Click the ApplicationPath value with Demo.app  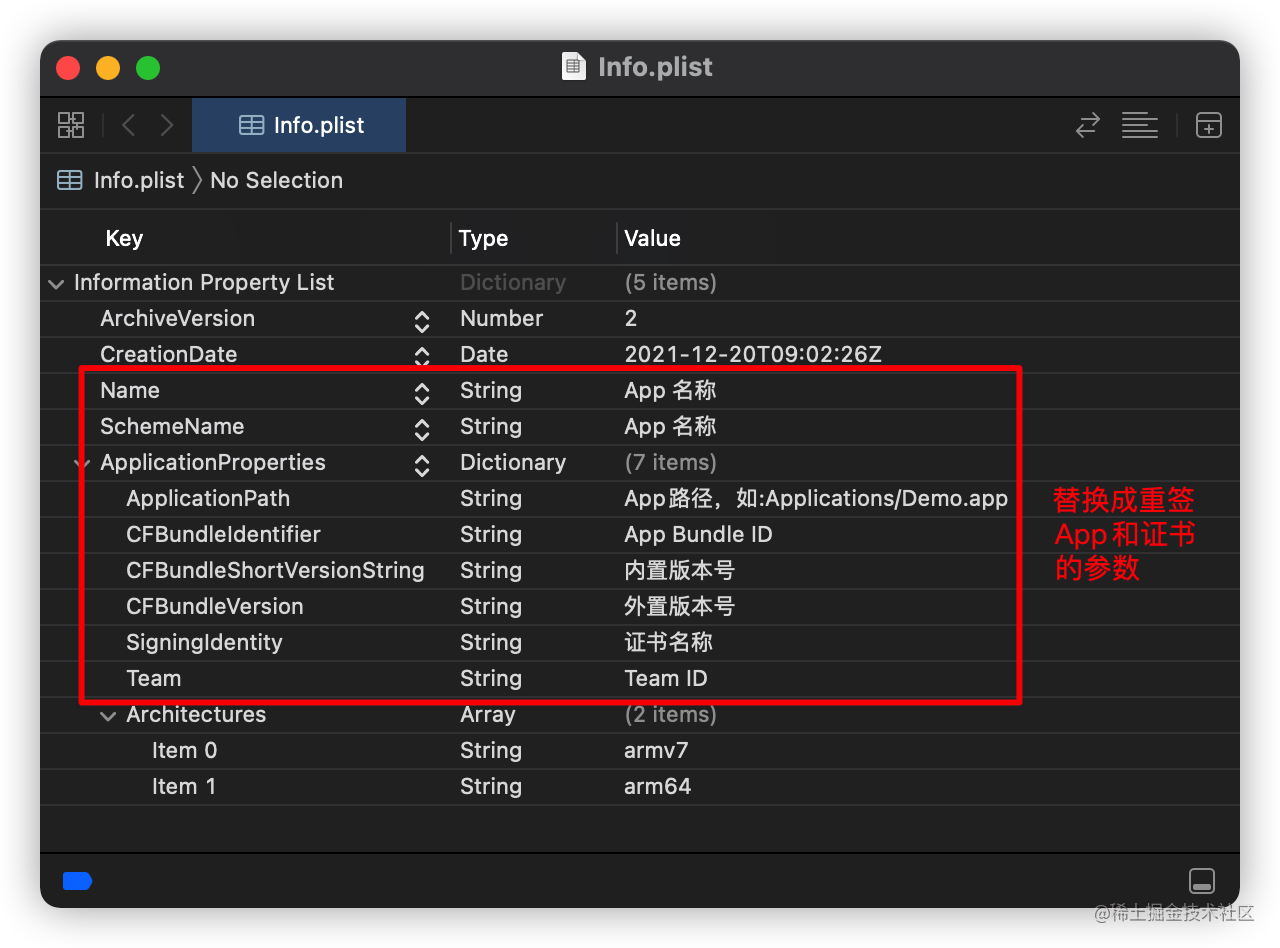(816, 498)
